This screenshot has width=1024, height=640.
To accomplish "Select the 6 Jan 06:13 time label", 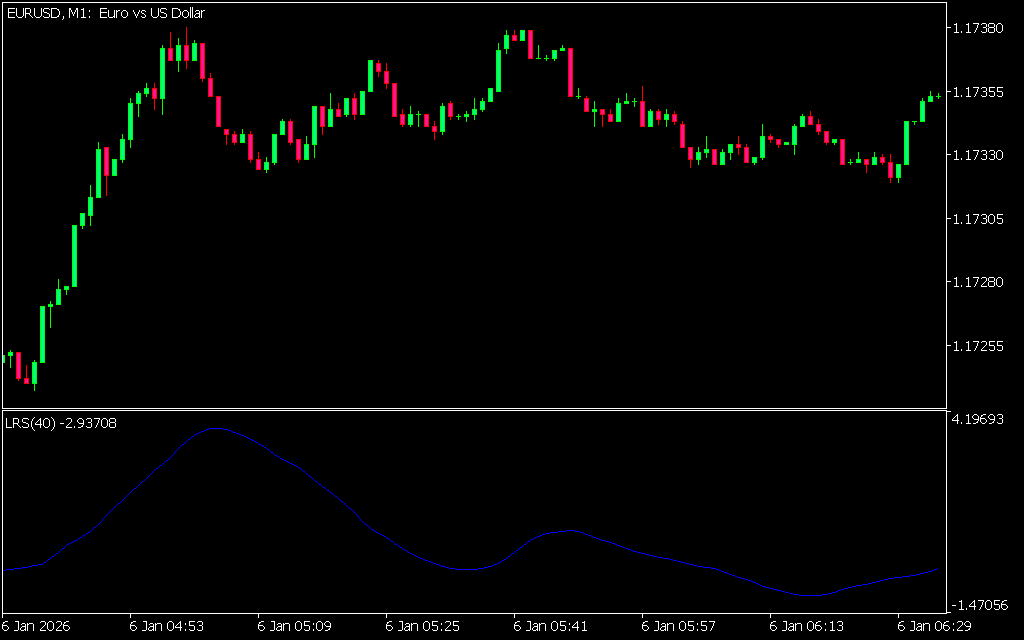I will coord(807,626).
